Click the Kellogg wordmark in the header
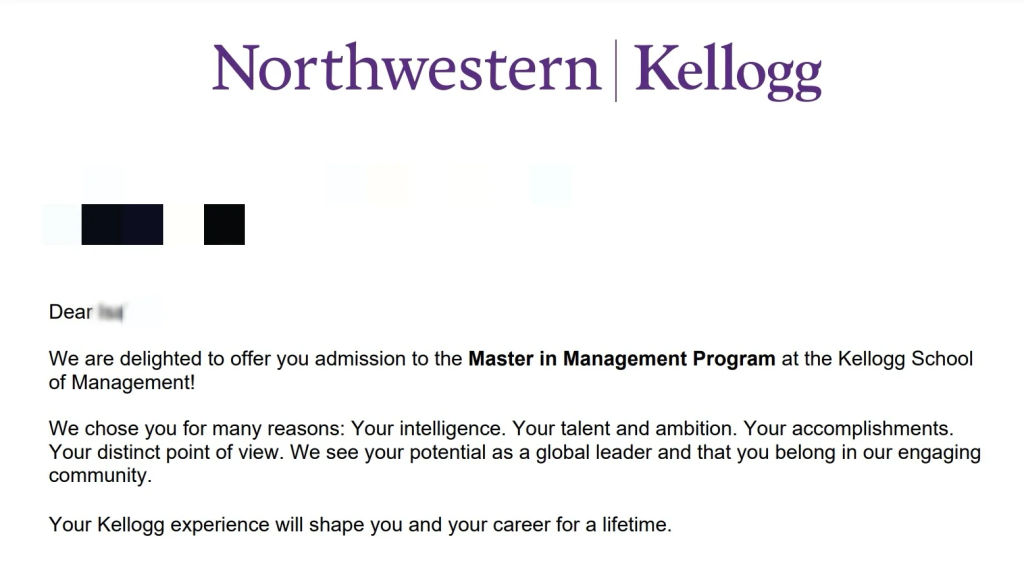This screenshot has width=1024, height=561. 727,70
